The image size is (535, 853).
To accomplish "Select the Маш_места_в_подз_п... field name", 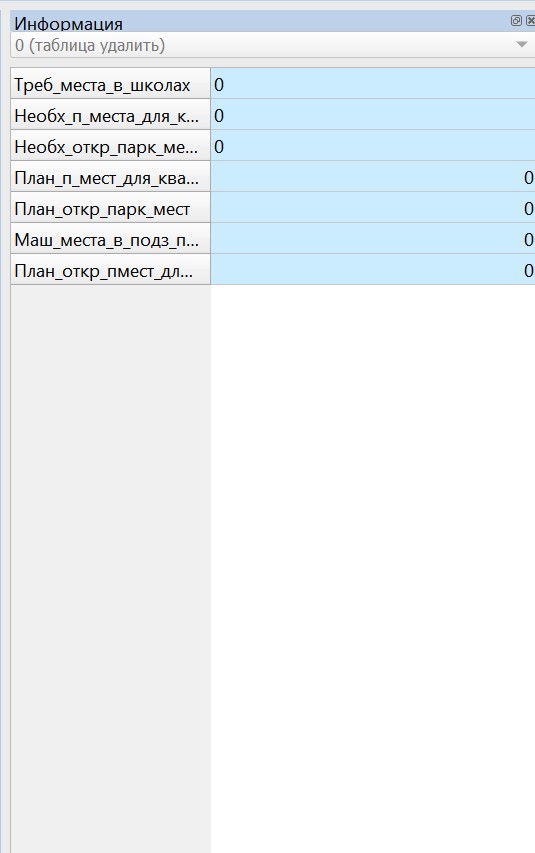I will coord(110,239).
